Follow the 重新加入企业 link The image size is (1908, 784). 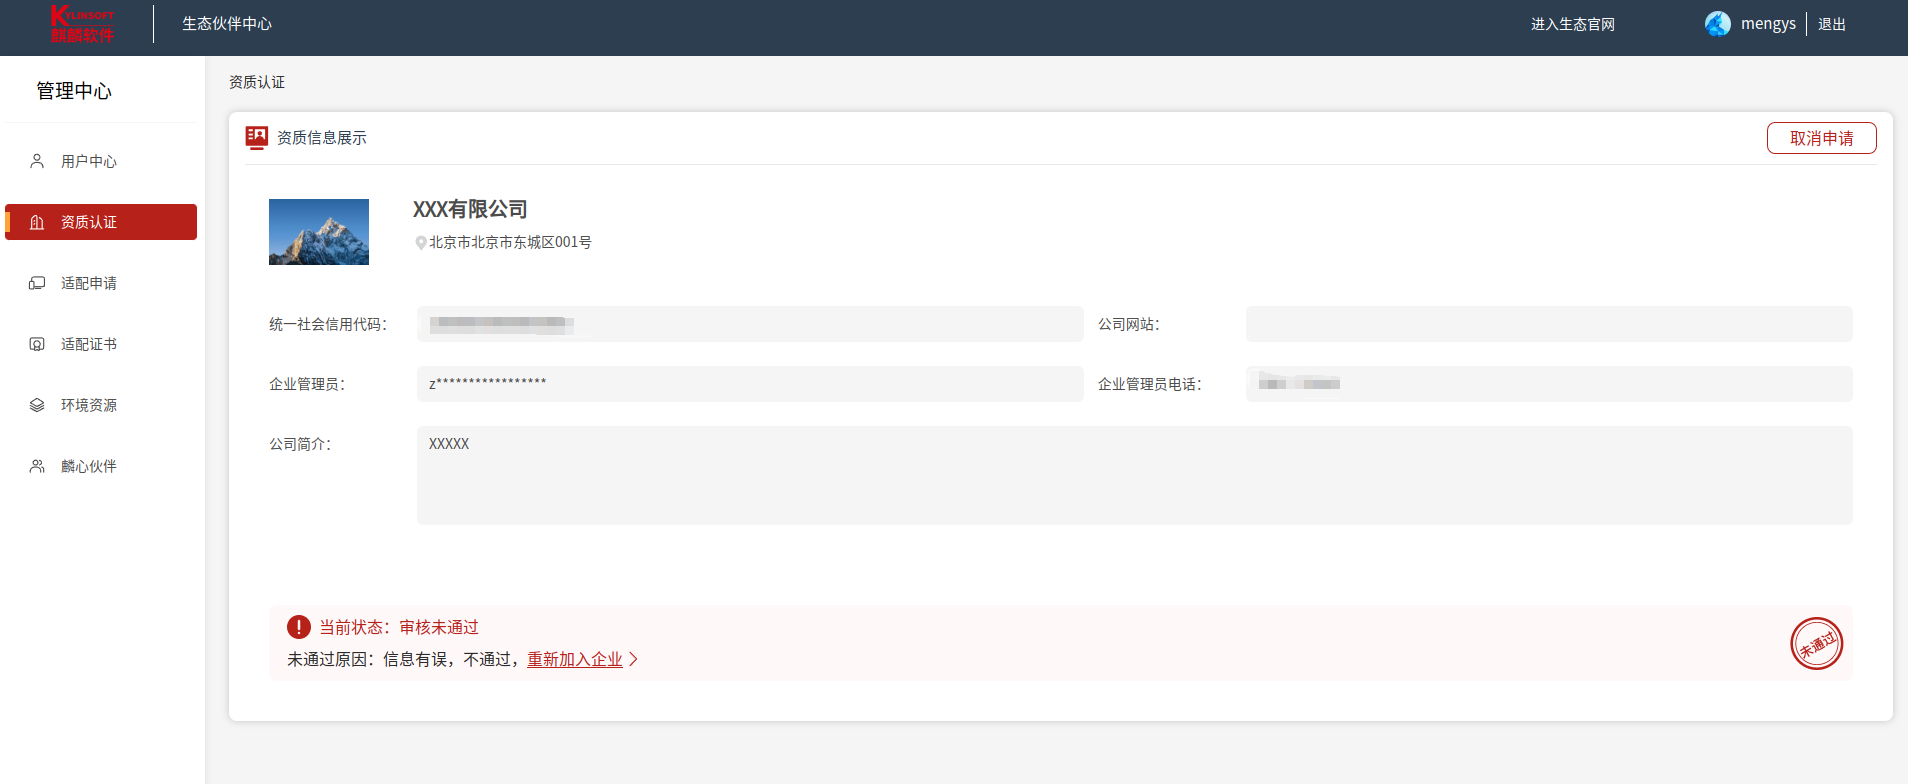(x=574, y=659)
